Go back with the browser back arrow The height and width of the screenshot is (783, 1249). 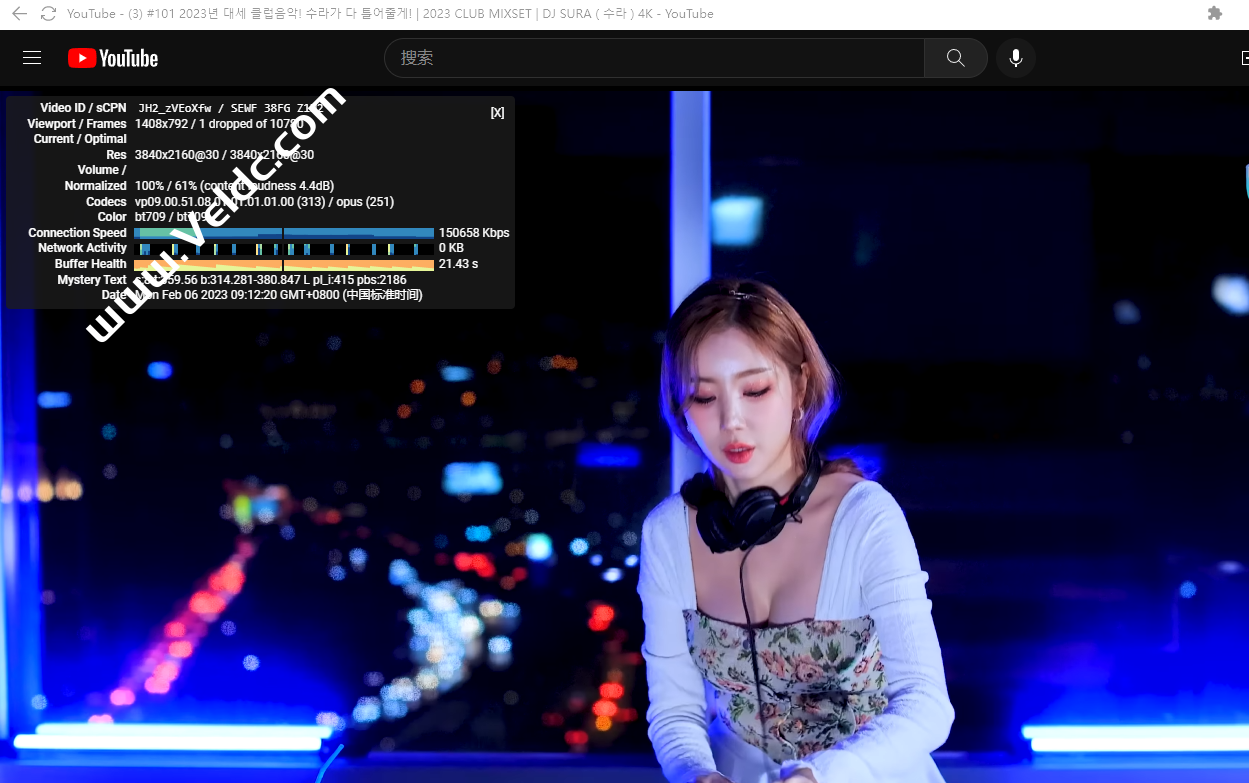[19, 14]
